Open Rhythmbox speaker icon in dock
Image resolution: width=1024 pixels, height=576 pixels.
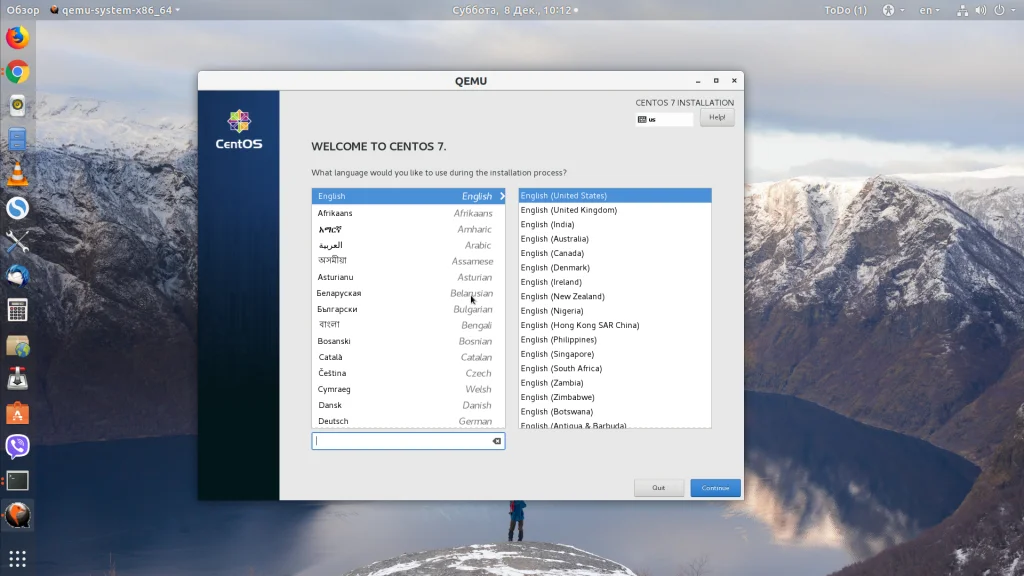point(18,105)
